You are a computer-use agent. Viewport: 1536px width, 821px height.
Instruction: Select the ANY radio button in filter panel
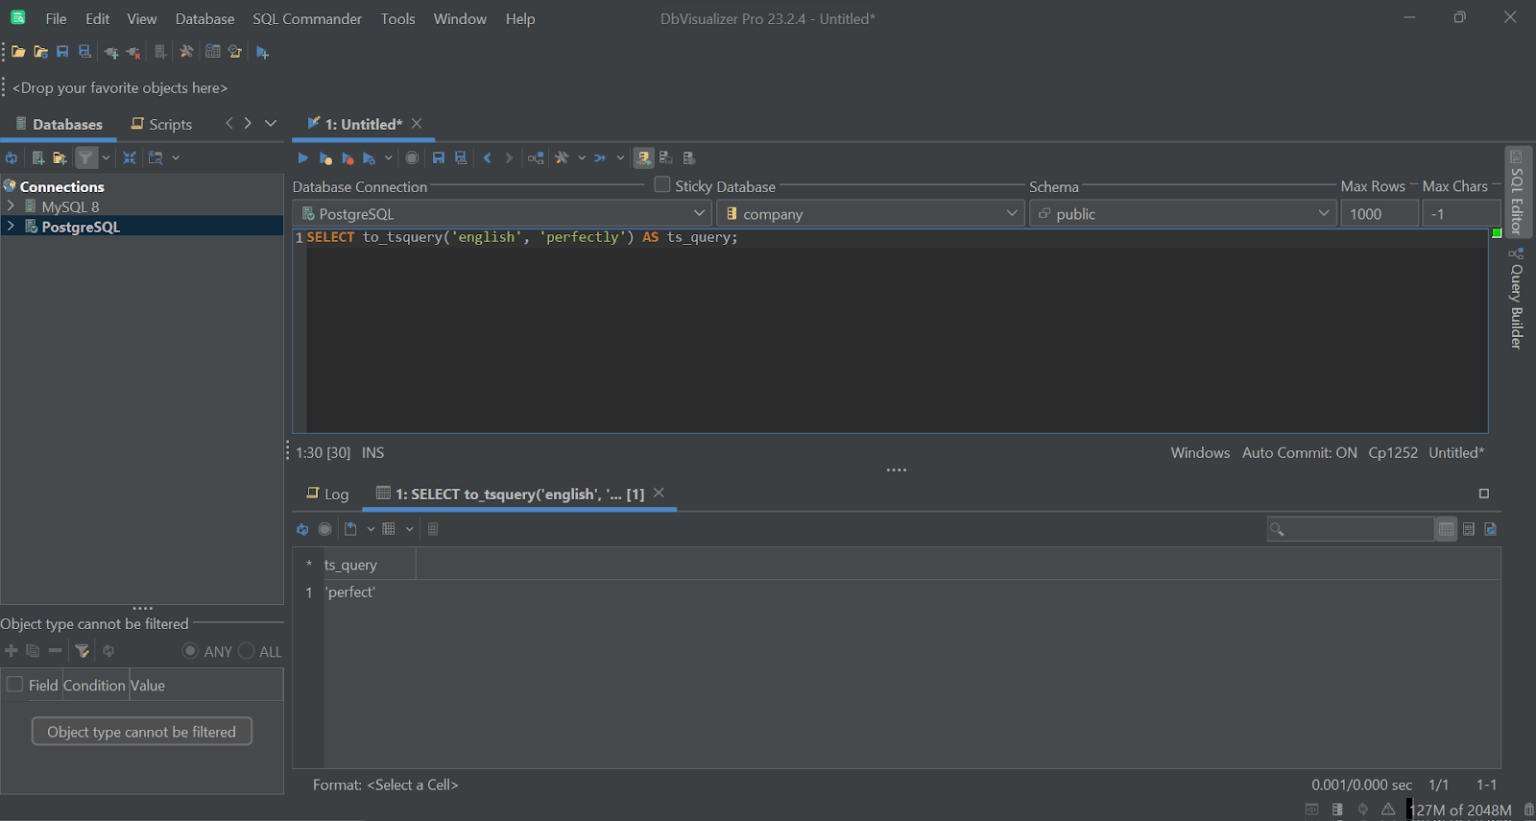190,650
